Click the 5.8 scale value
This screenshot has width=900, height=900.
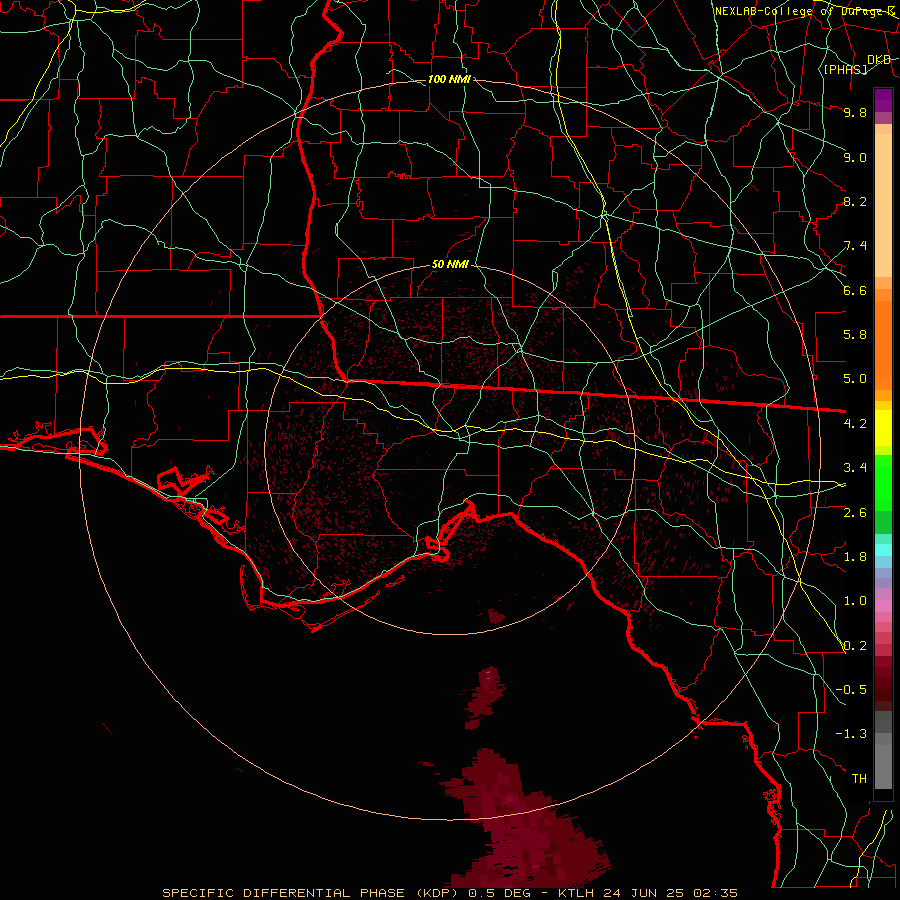coord(855,335)
